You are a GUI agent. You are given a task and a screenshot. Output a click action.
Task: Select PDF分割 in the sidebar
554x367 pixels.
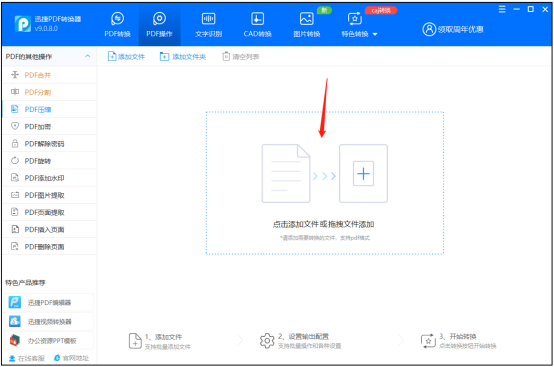point(49,92)
